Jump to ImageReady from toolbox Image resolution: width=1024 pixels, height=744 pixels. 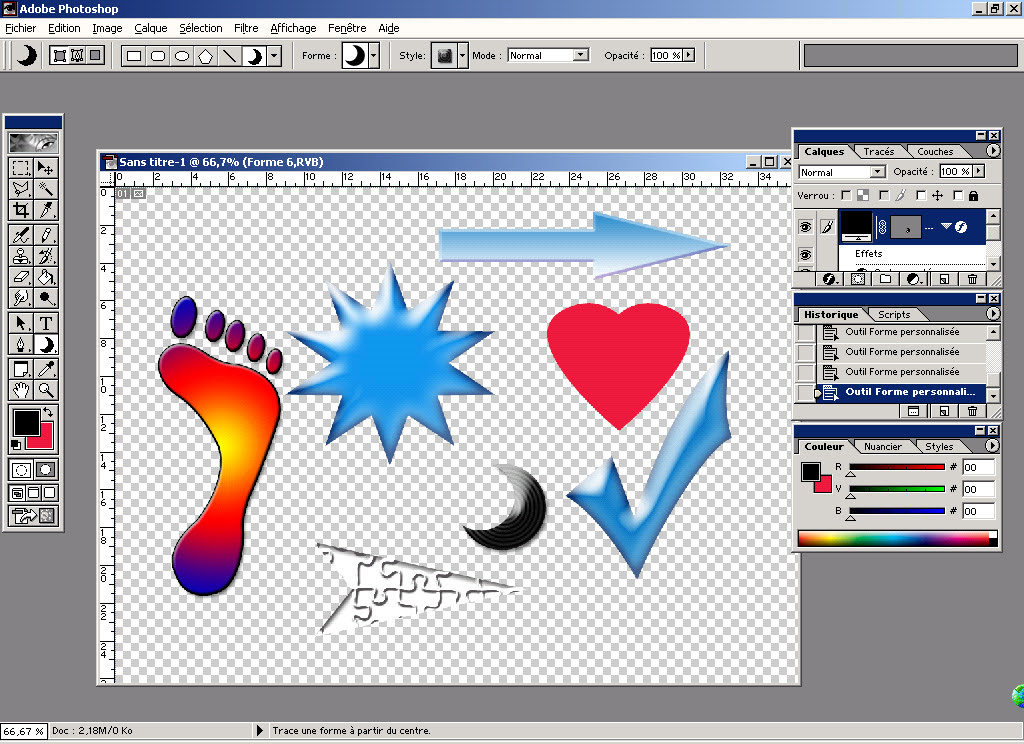(x=33, y=516)
